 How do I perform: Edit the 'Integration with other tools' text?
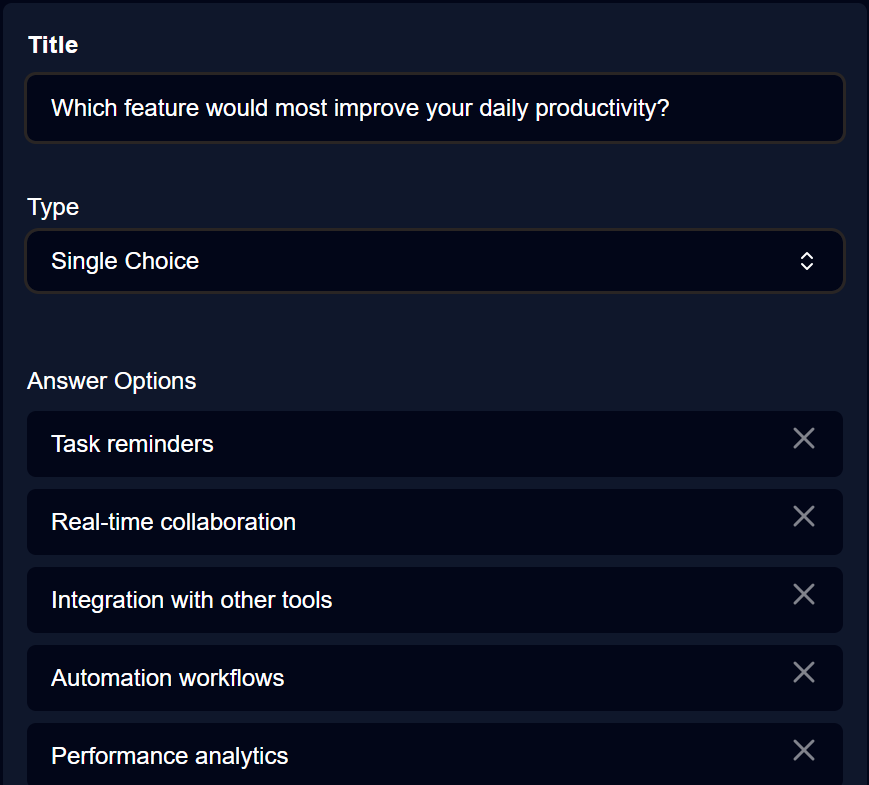tap(191, 600)
